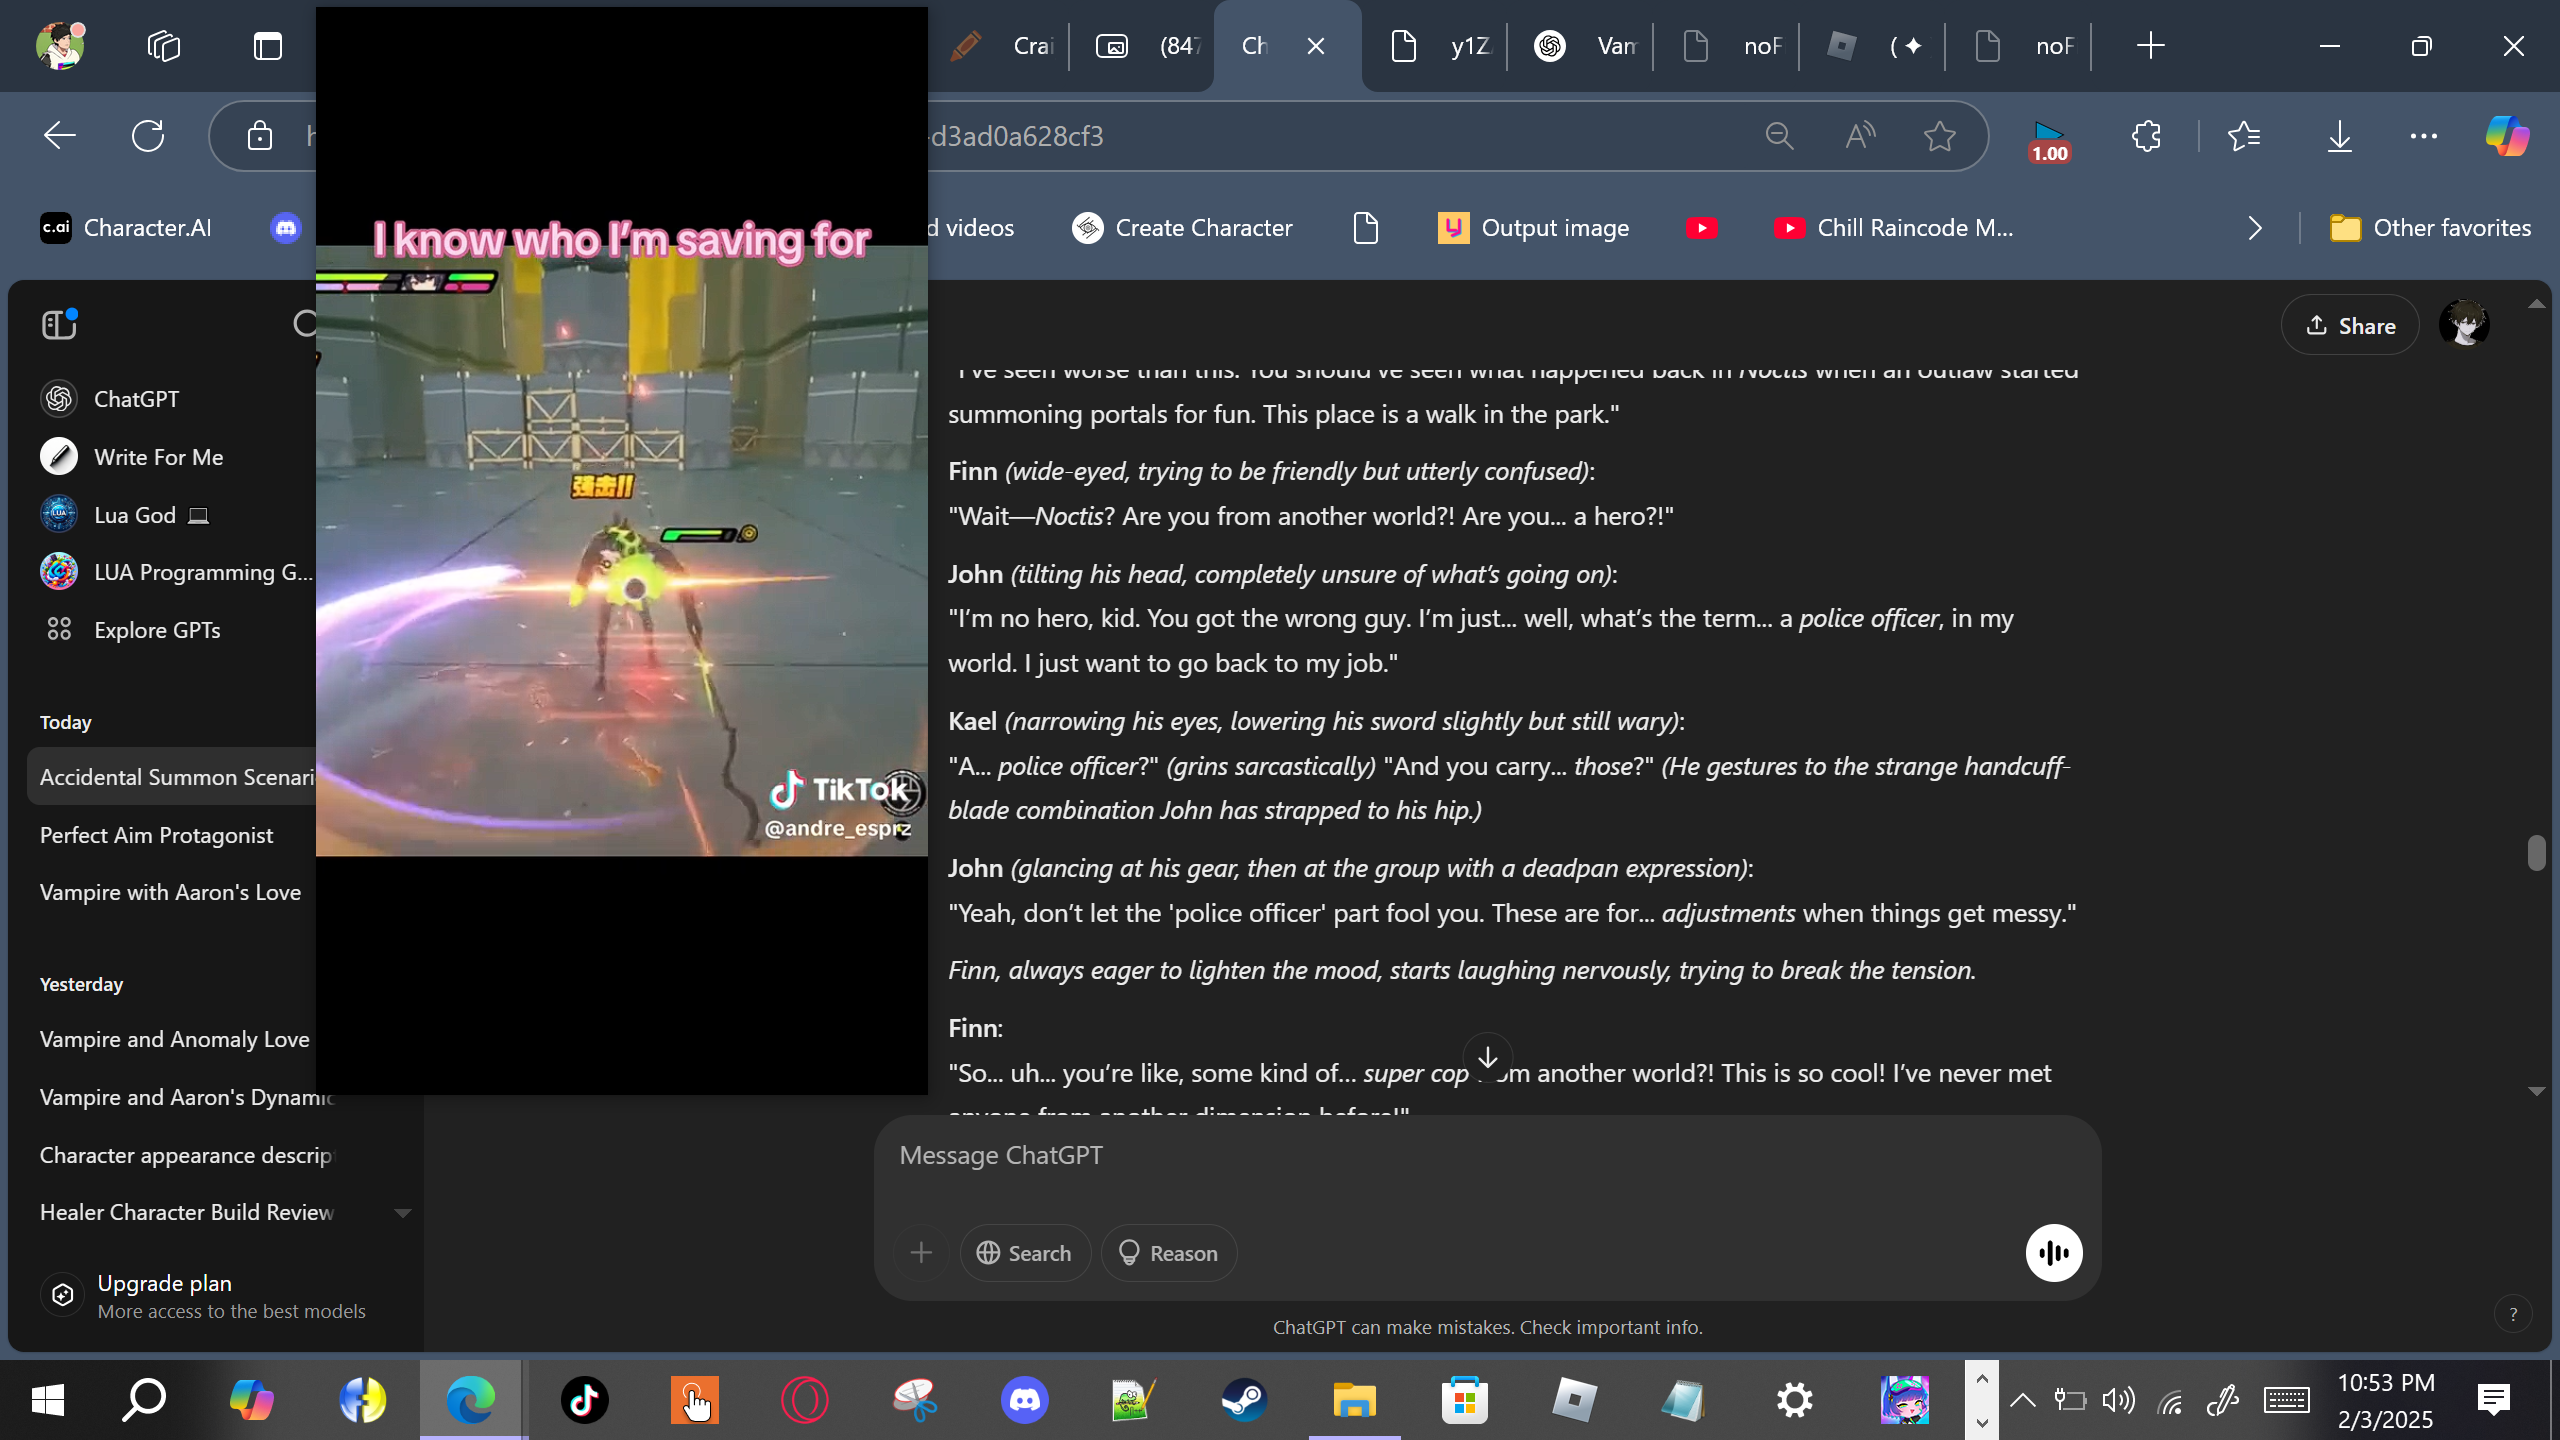Start Read Aloud from address bar
The image size is (2560, 1440).
click(1859, 136)
